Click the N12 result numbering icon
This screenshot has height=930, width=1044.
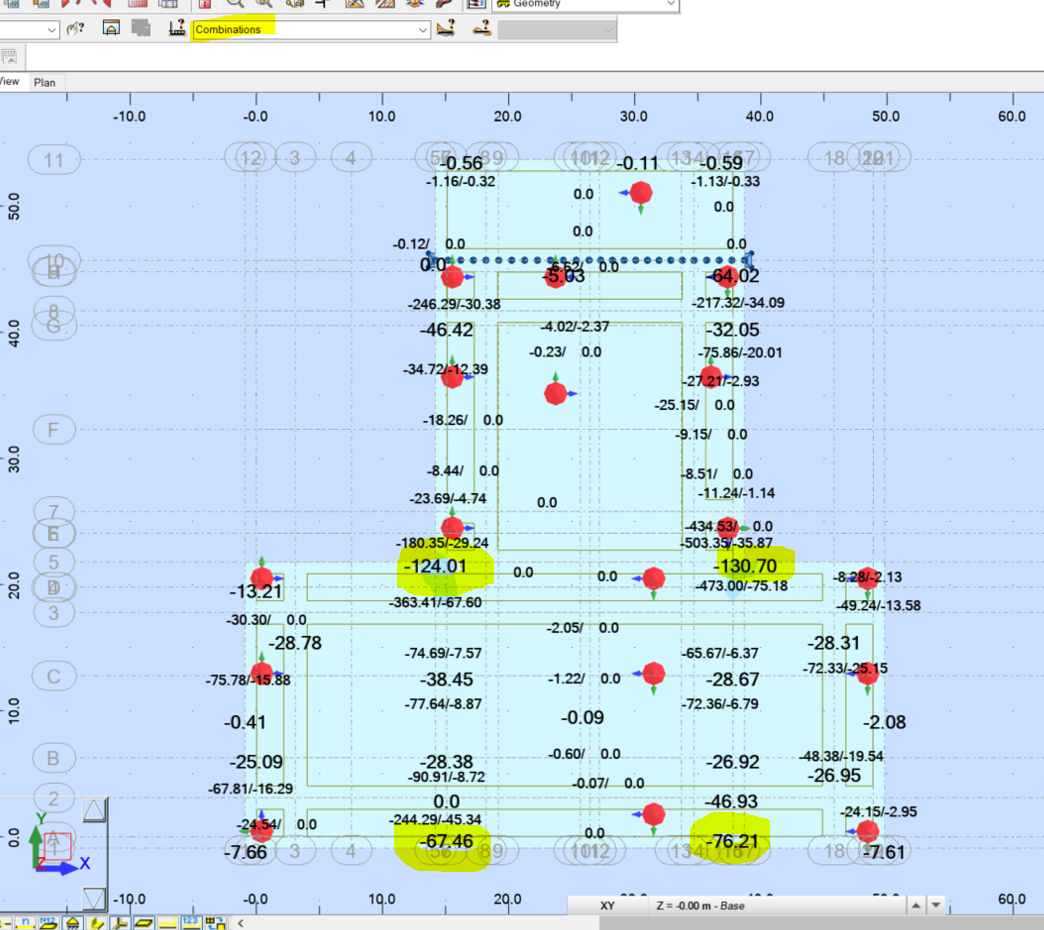pyautogui.click(x=48, y=922)
